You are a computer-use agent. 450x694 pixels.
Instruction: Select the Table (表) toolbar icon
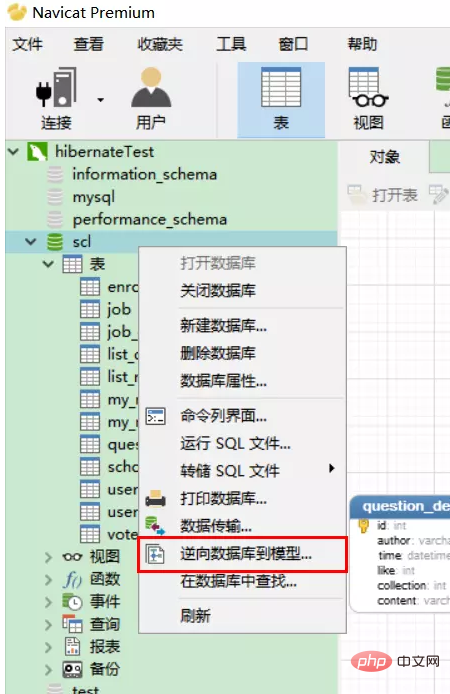tap(281, 87)
